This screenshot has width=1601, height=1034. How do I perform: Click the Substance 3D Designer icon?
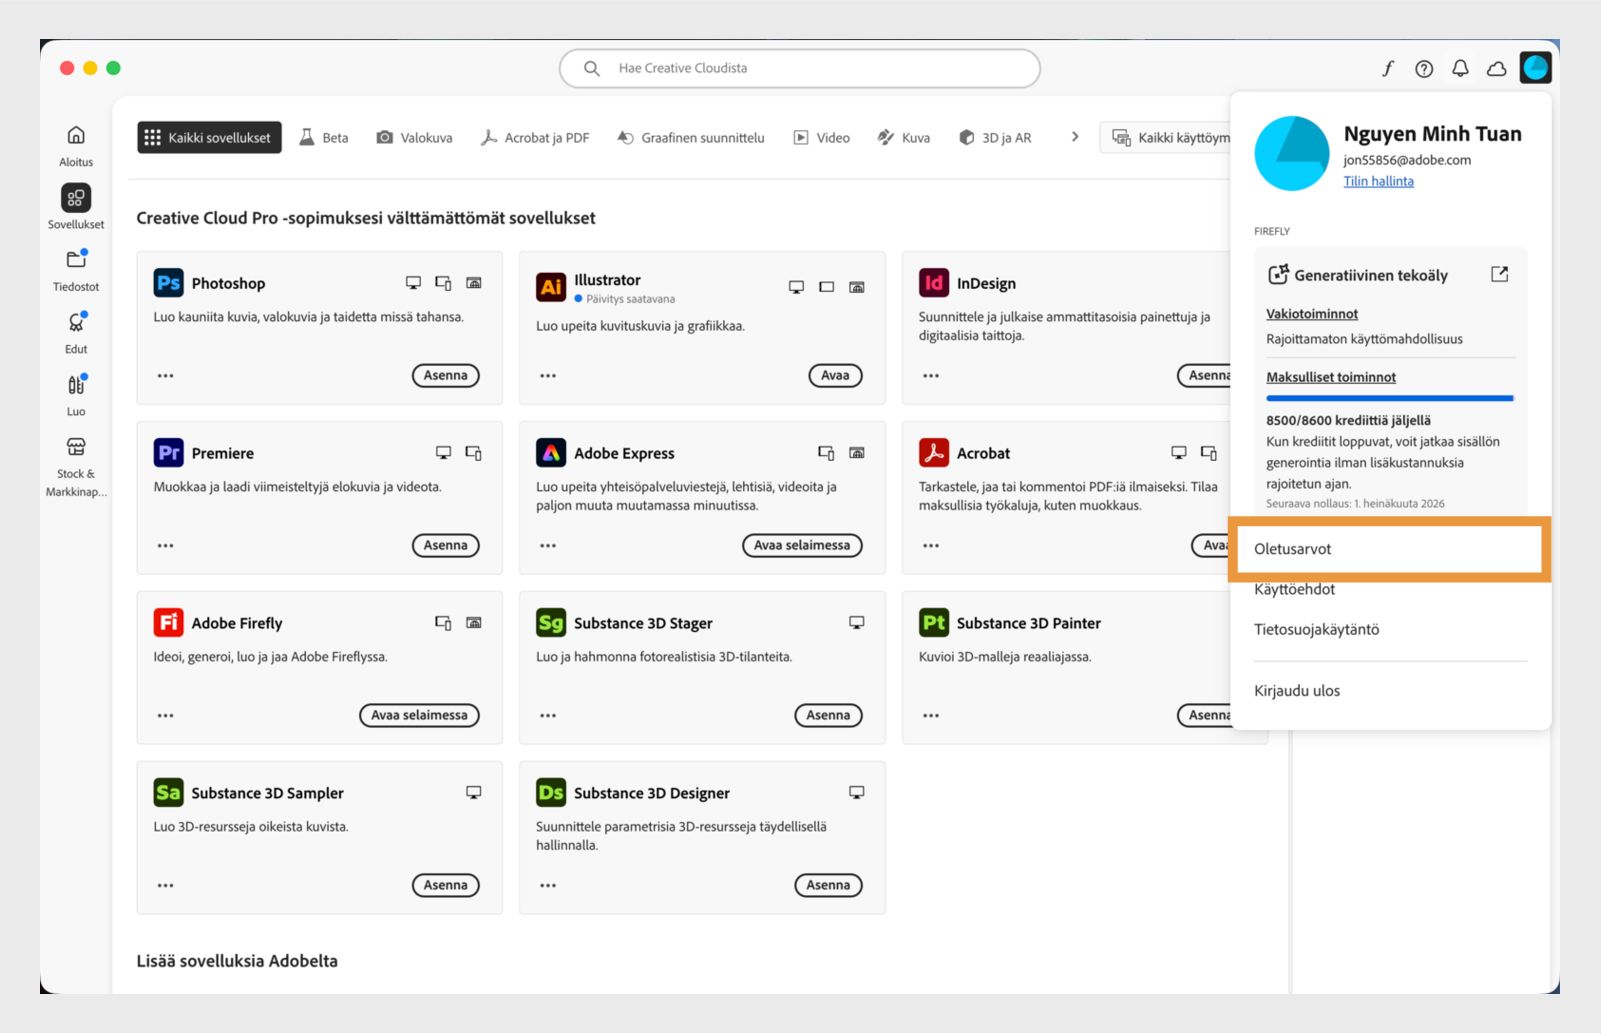pyautogui.click(x=551, y=793)
